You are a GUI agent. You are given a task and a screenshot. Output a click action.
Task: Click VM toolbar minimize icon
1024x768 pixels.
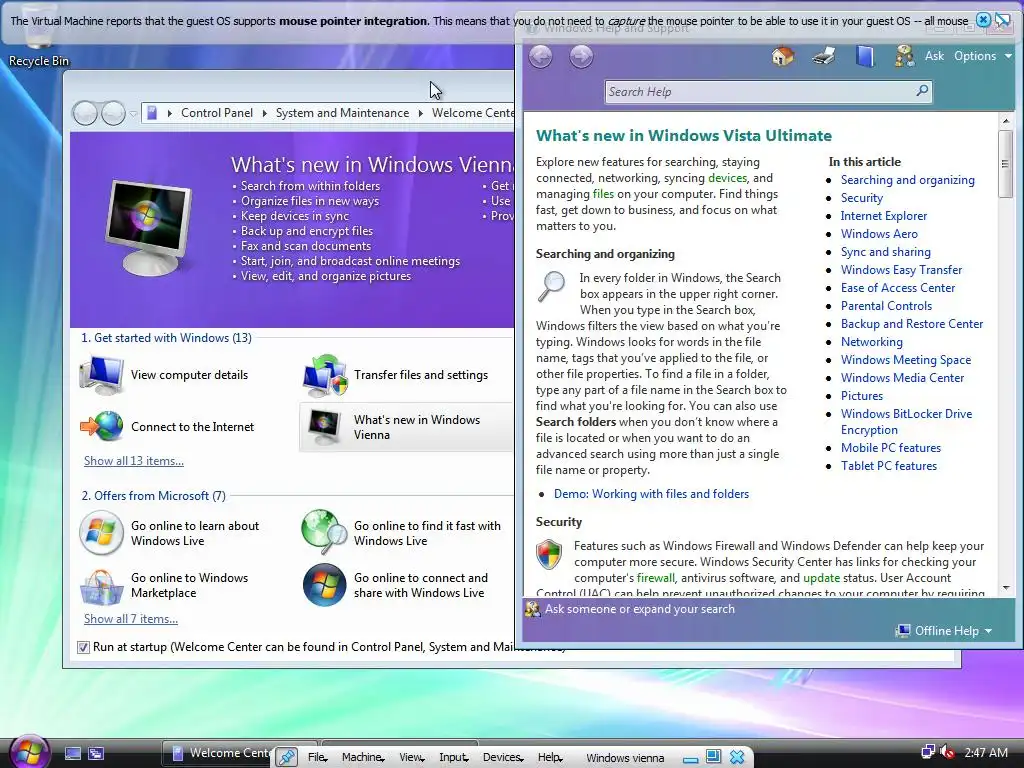(x=691, y=758)
